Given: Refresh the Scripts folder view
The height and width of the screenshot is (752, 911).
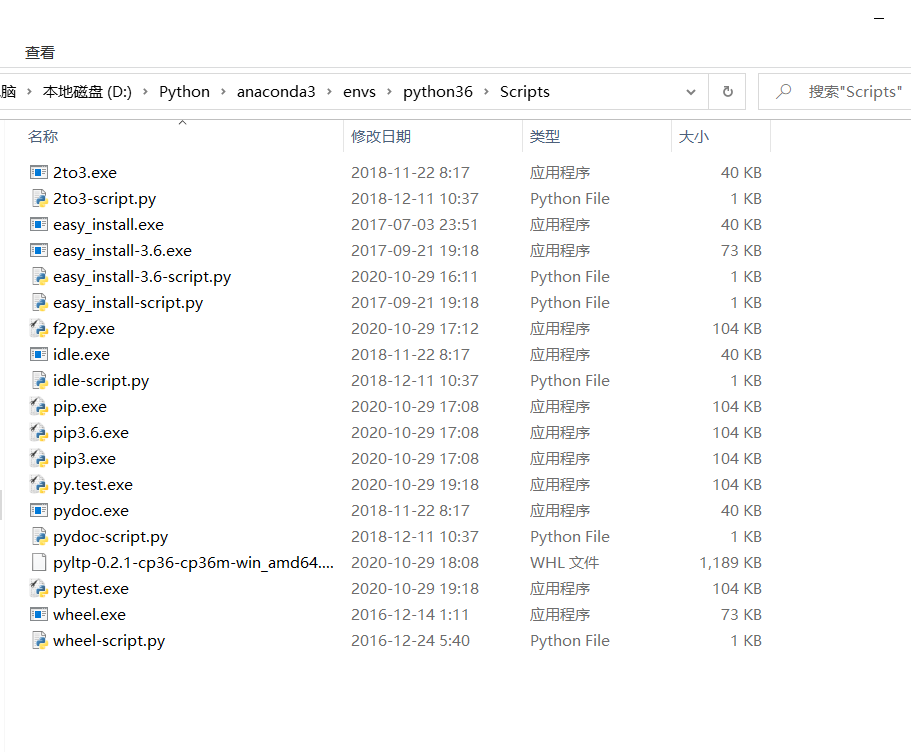Looking at the screenshot, I should click(727, 91).
